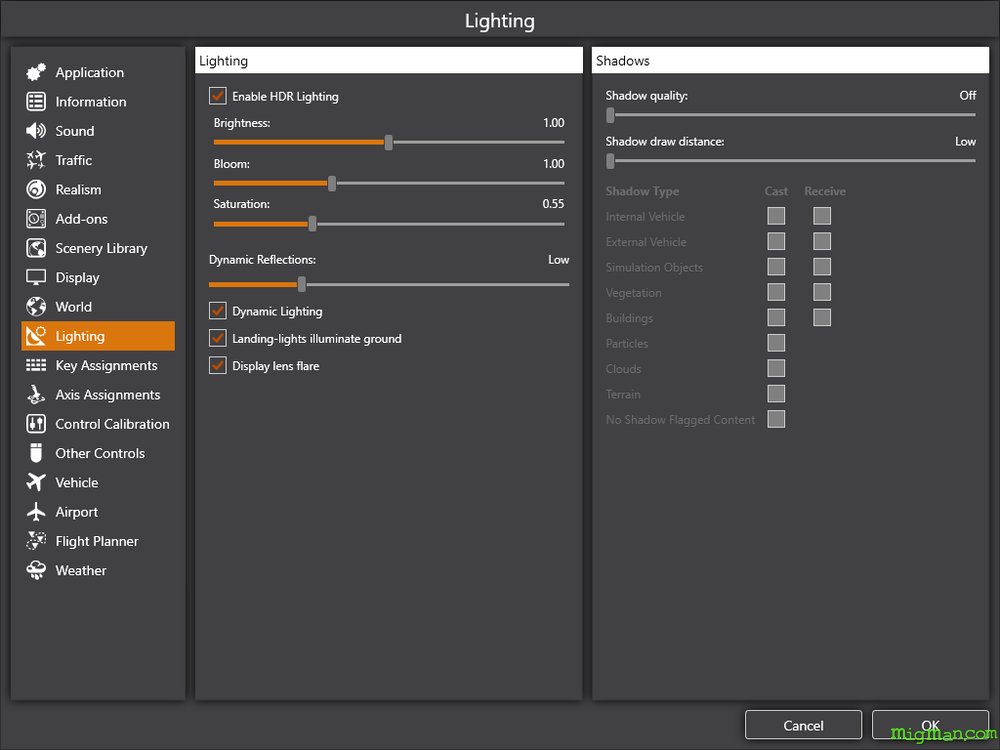Screen dimensions: 1000x750
Task: Enable Clouds Cast shadow checkbox
Action: [x=776, y=369]
